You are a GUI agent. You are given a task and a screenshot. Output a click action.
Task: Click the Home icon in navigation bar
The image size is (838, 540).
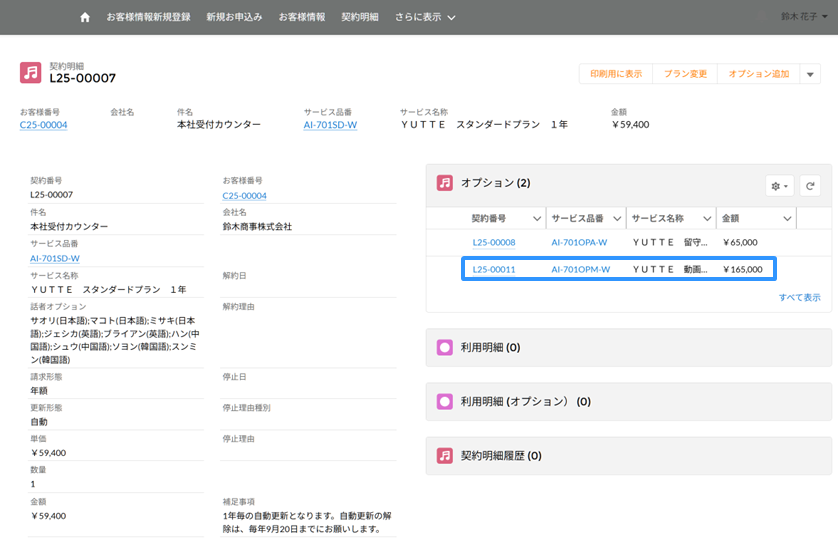click(x=84, y=17)
